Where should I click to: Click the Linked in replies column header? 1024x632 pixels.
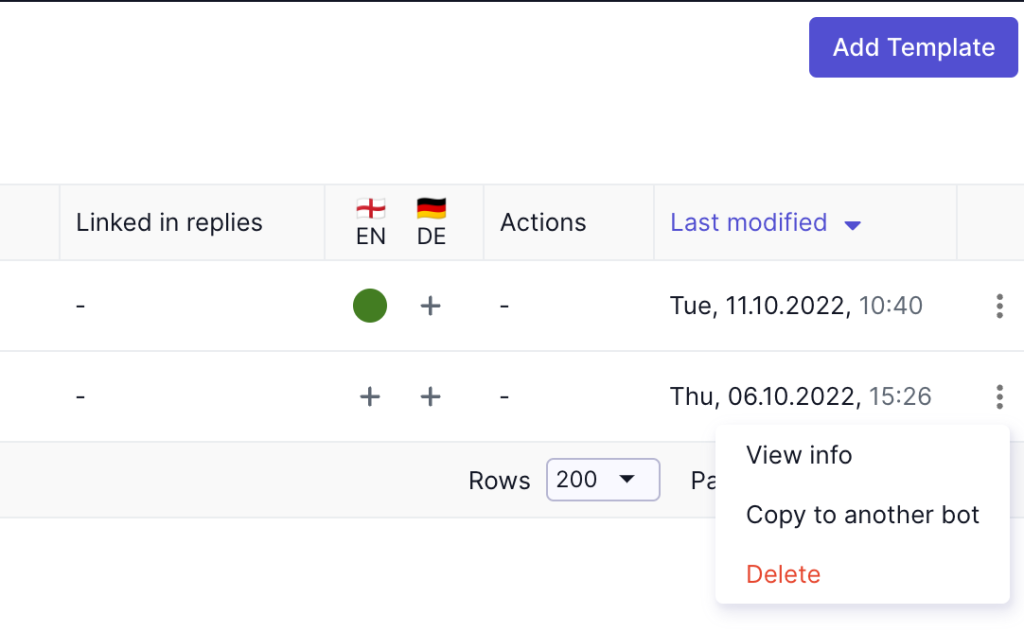[x=169, y=223]
